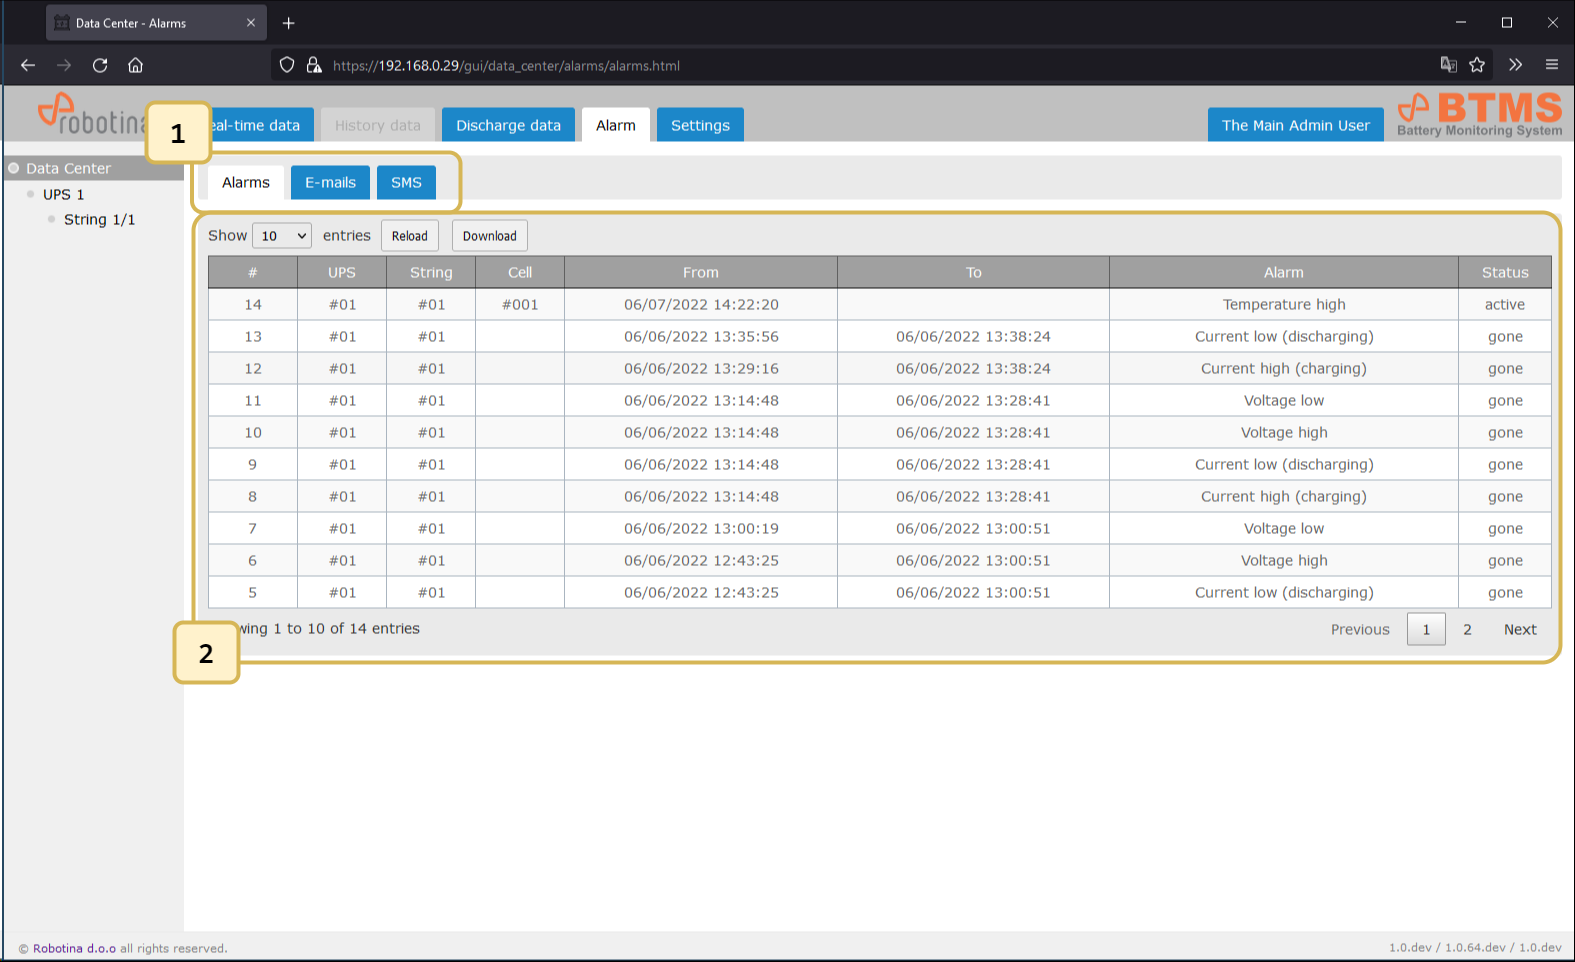Show more toolbar tools chevron
Viewport: 1575px width, 962px height.
click(x=1515, y=65)
